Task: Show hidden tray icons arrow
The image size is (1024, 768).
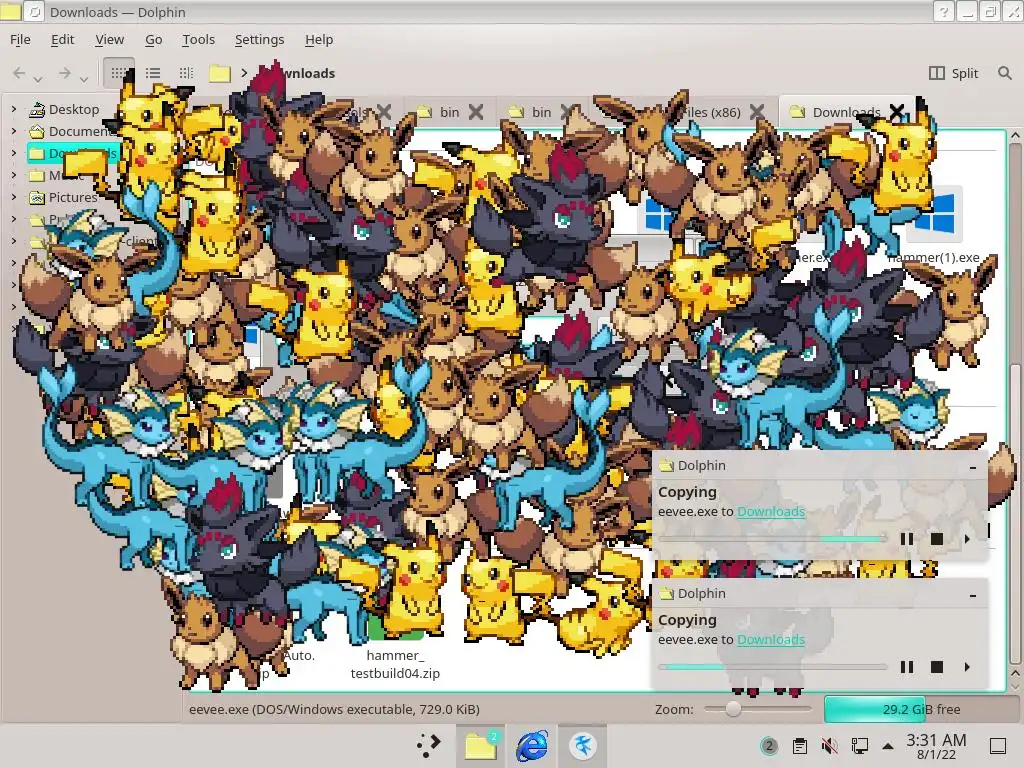Action: click(x=888, y=746)
